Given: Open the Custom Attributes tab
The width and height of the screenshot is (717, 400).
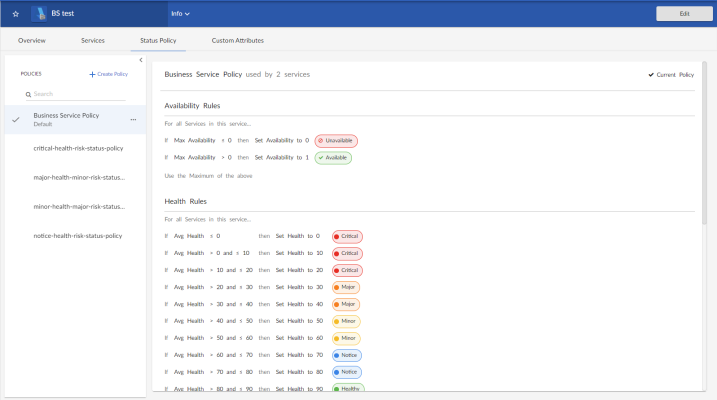Looking at the screenshot, I should click(237, 40).
